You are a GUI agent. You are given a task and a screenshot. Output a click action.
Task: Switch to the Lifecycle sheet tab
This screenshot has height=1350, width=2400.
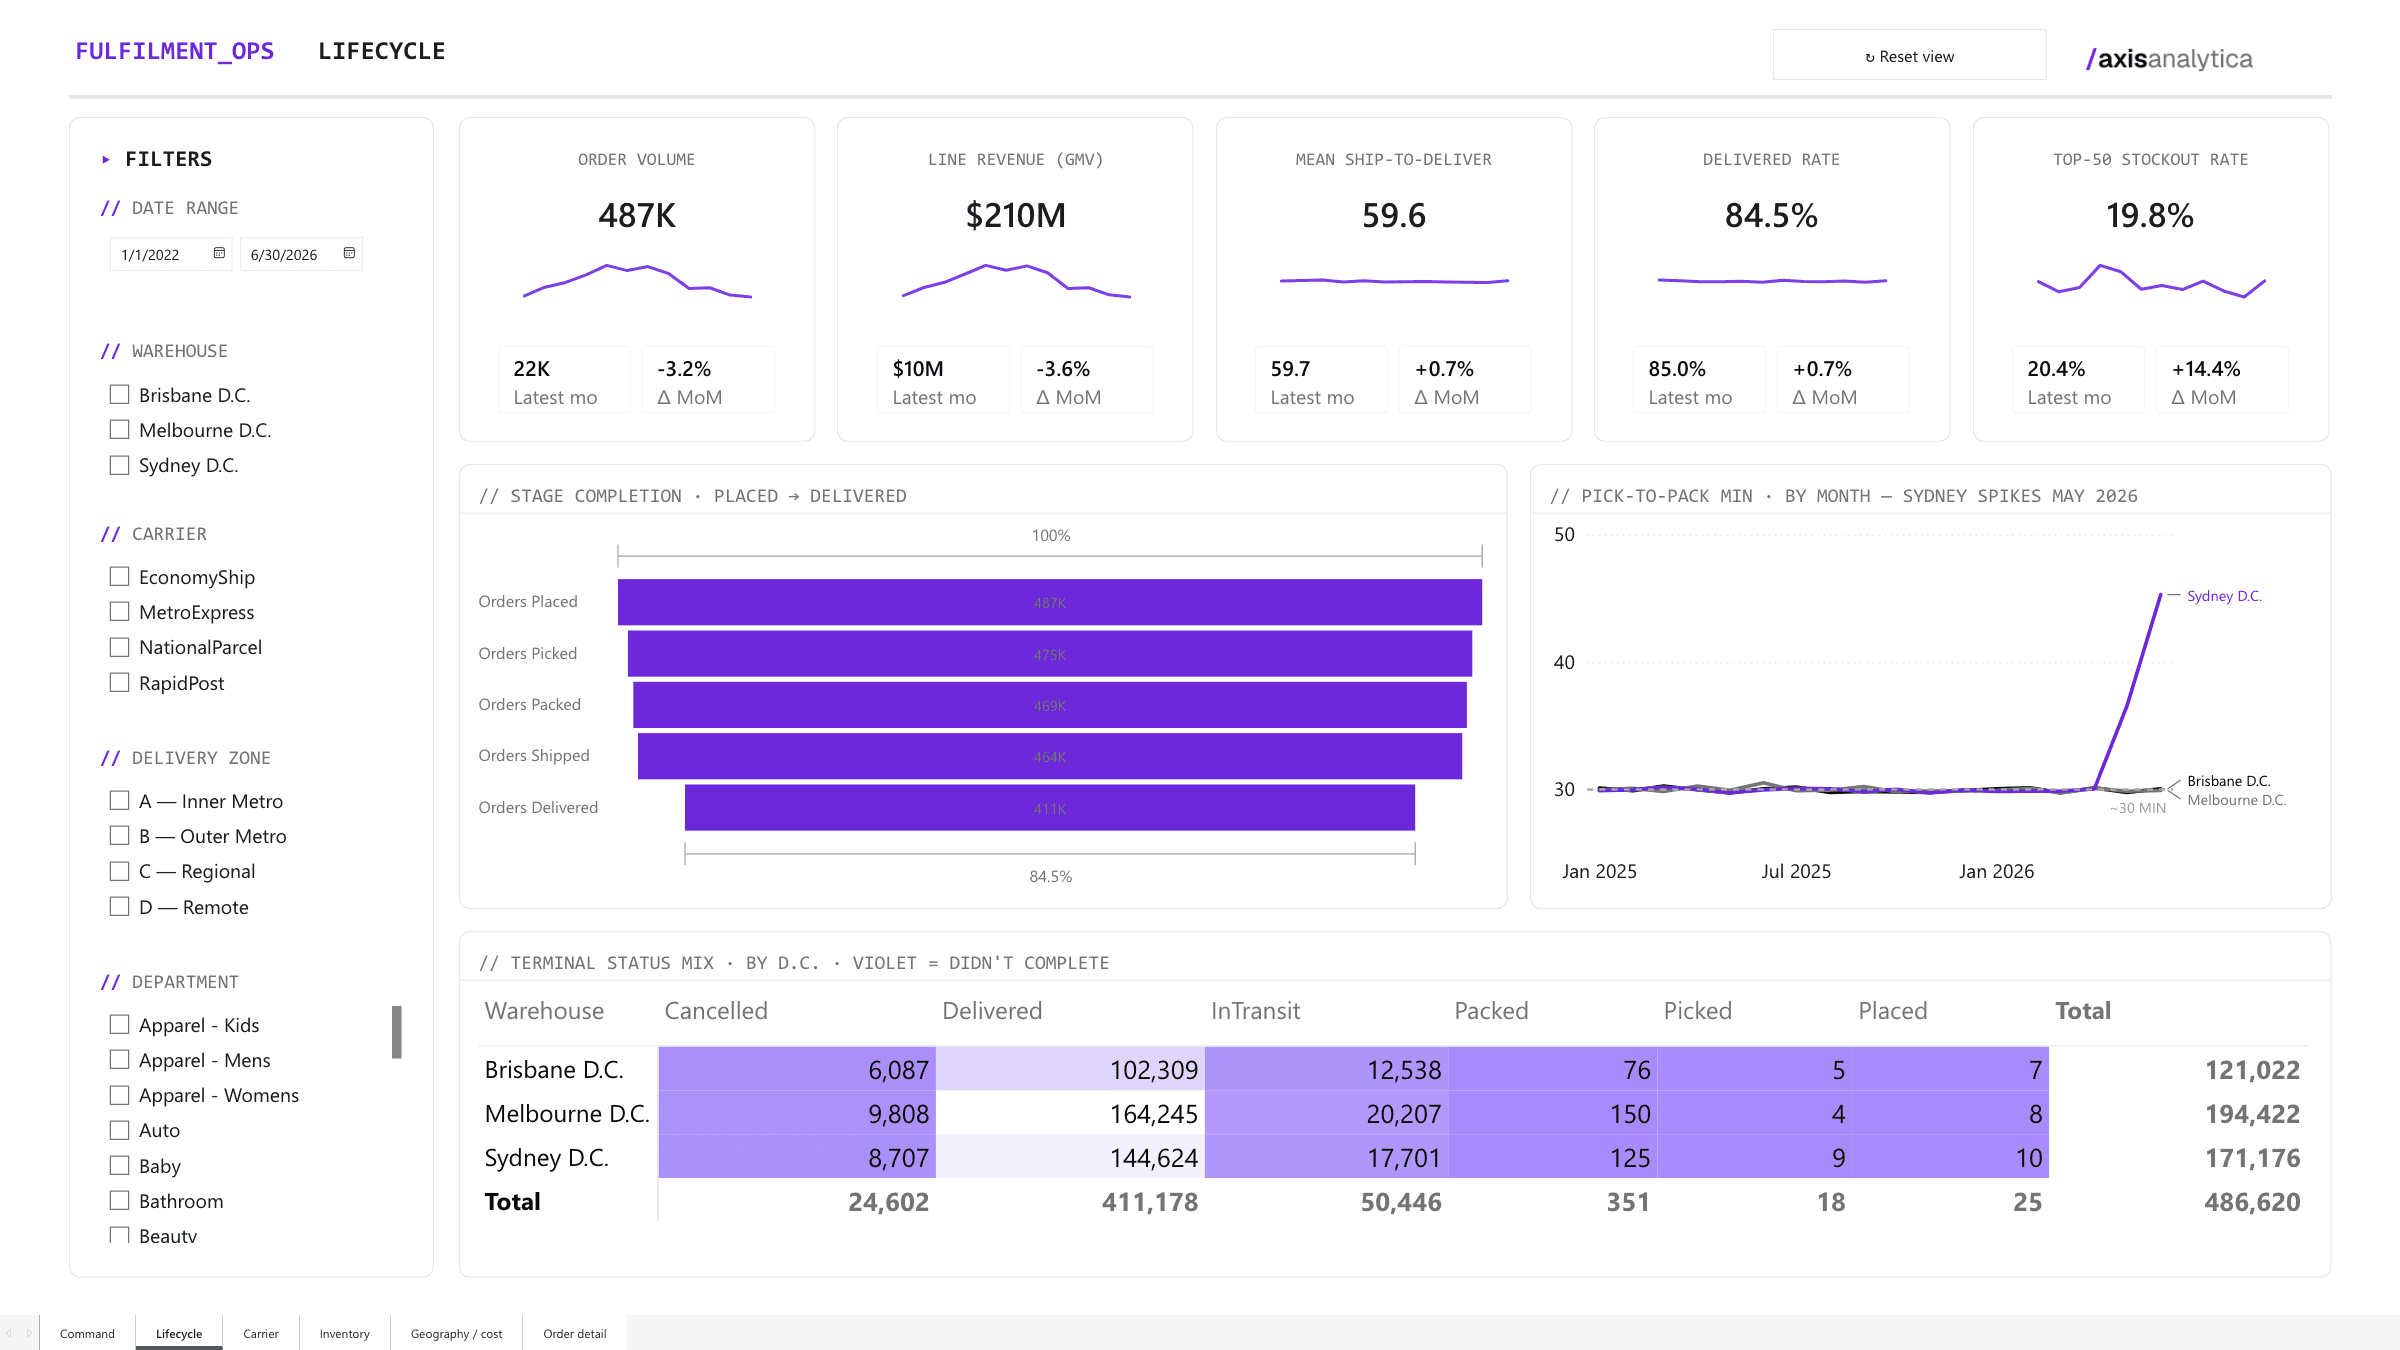point(179,1333)
